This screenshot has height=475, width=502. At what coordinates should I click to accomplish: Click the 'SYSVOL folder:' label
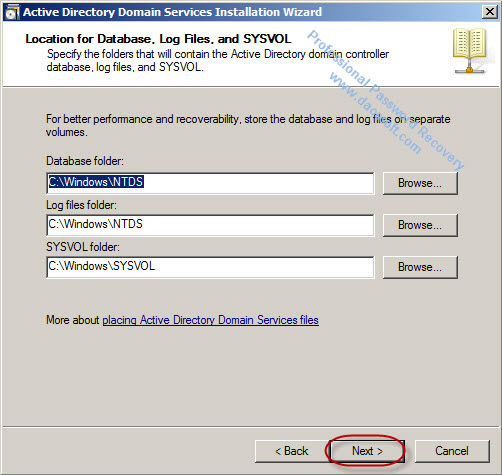tap(83, 247)
